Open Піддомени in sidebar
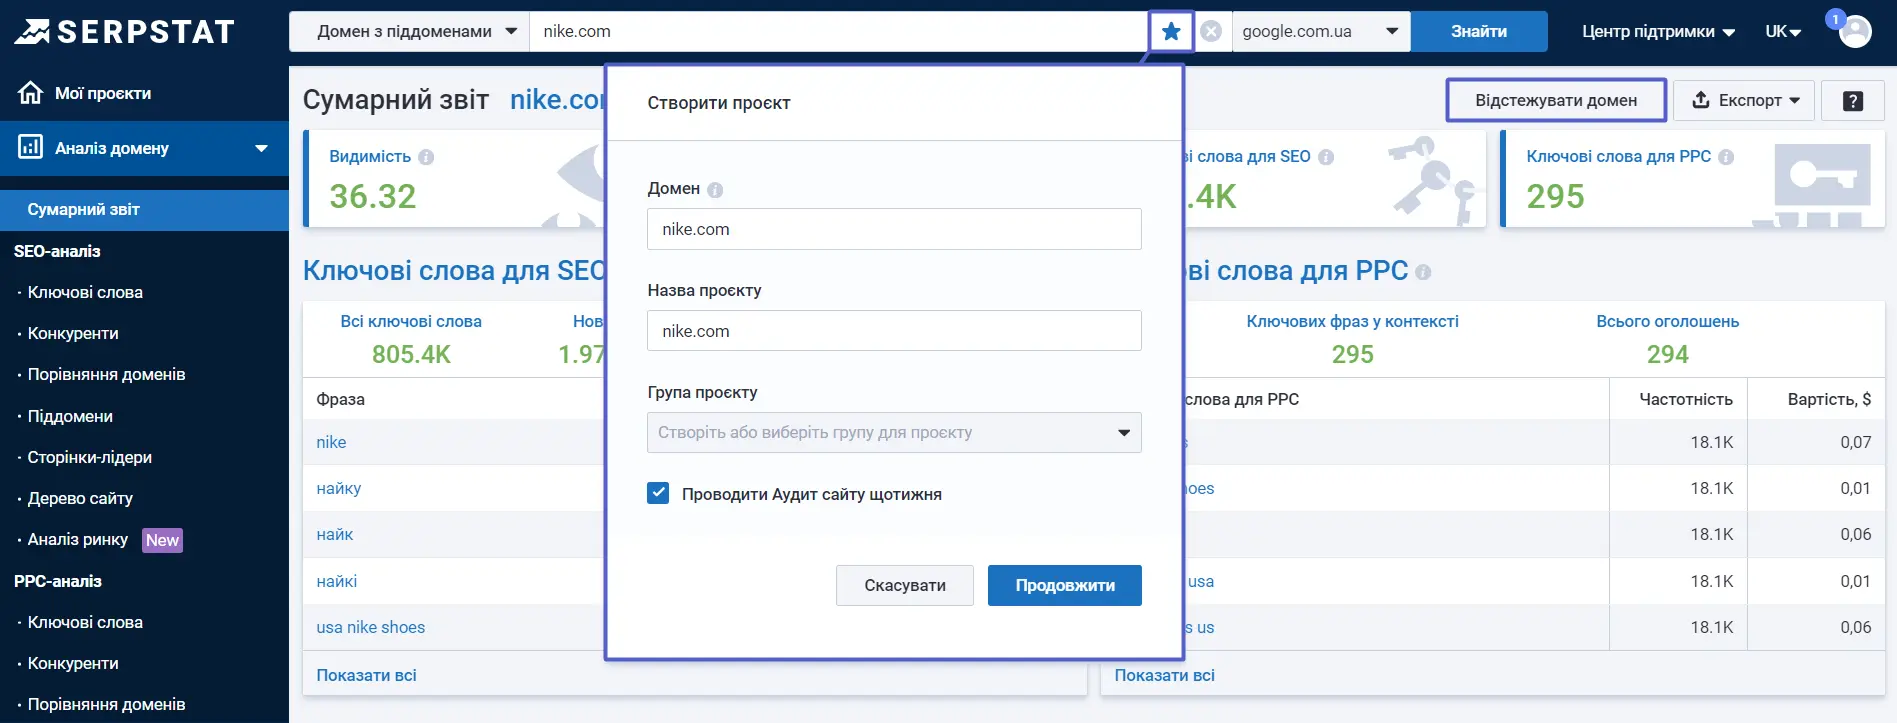Viewport: 1897px width, 723px height. click(x=70, y=417)
